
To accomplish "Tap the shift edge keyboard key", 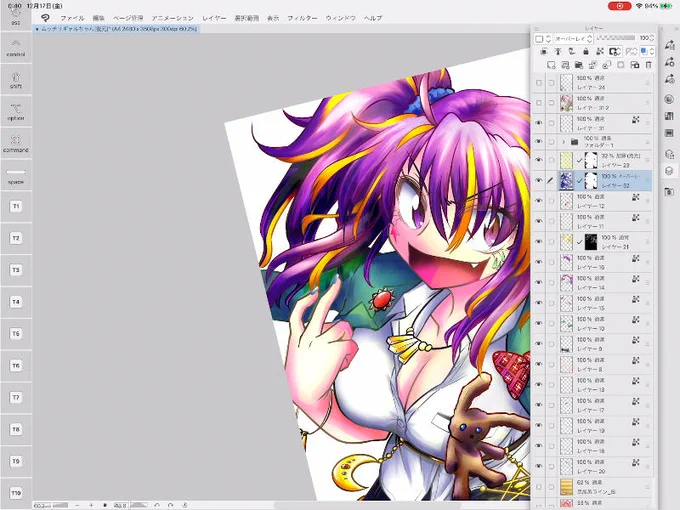I will pos(16,80).
